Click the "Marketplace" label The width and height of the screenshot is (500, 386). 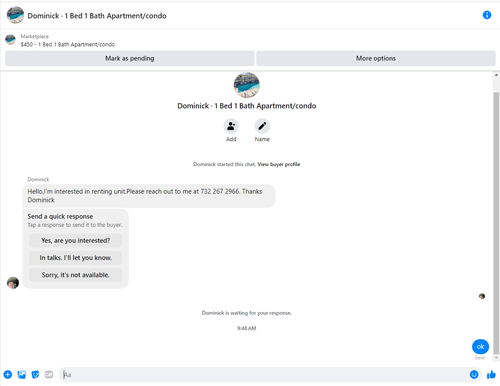click(35, 36)
